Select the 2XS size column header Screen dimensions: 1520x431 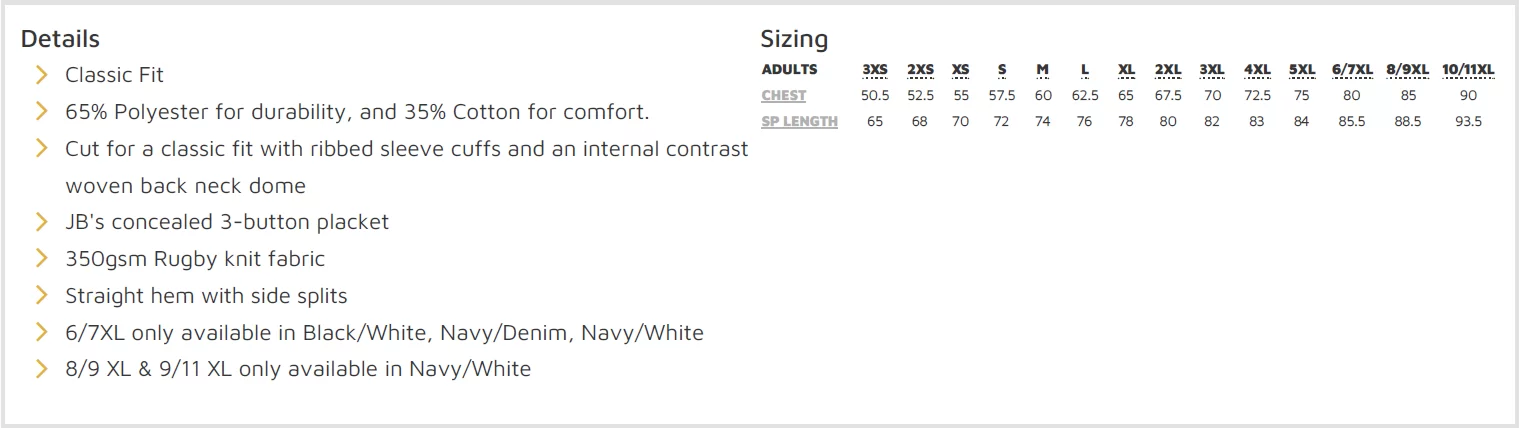point(920,70)
